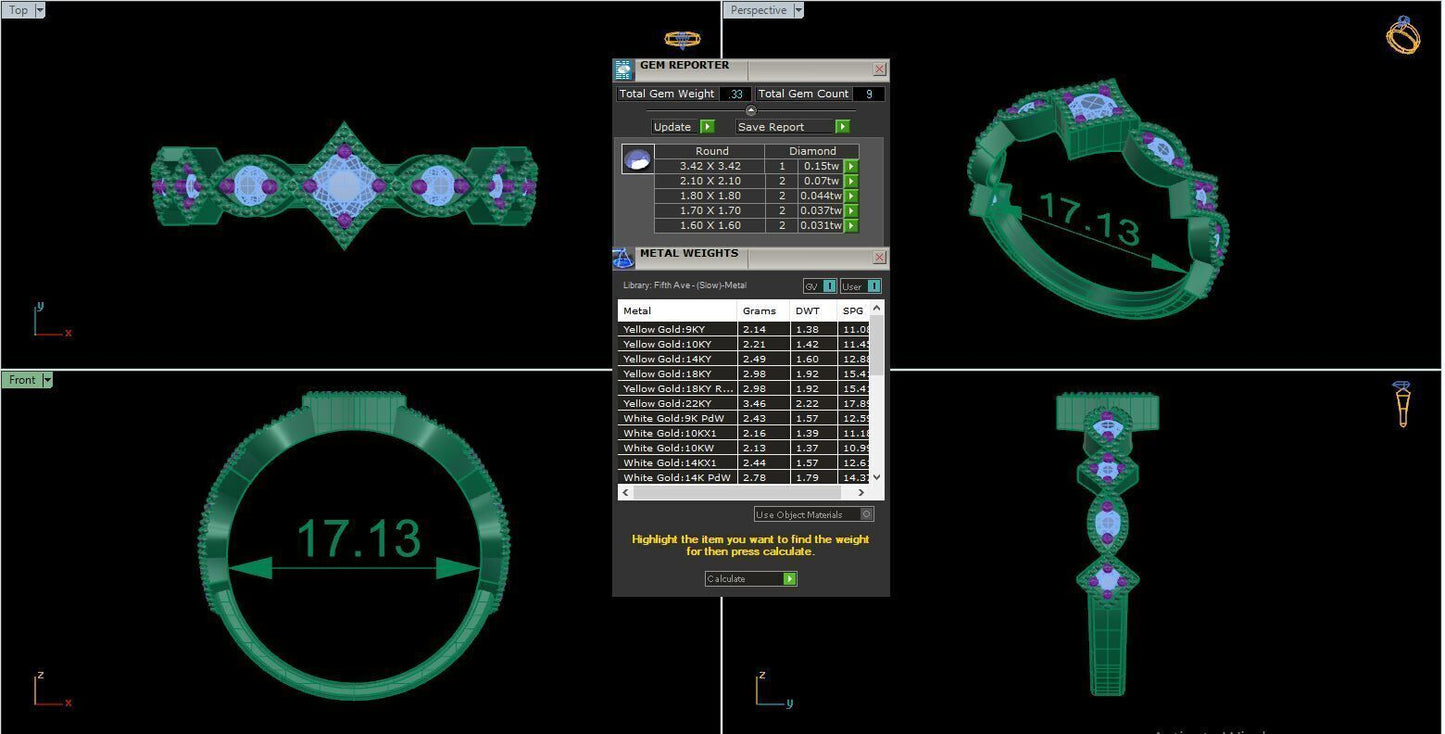Image resolution: width=1445 pixels, height=734 pixels.
Task: Select the White Gold:14KX1 row
Action: coord(744,463)
